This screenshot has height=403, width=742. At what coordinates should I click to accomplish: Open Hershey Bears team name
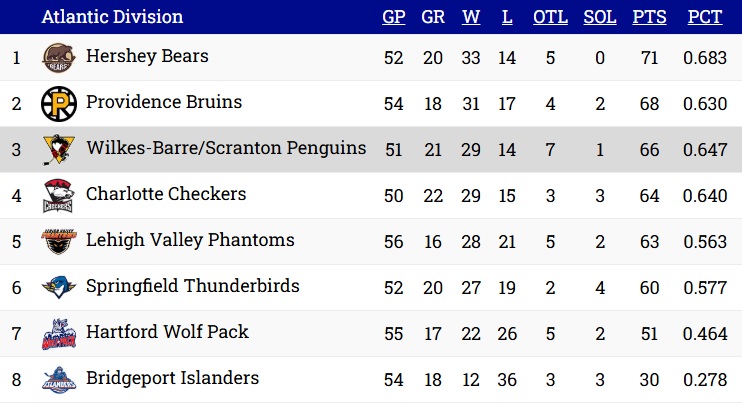[147, 56]
